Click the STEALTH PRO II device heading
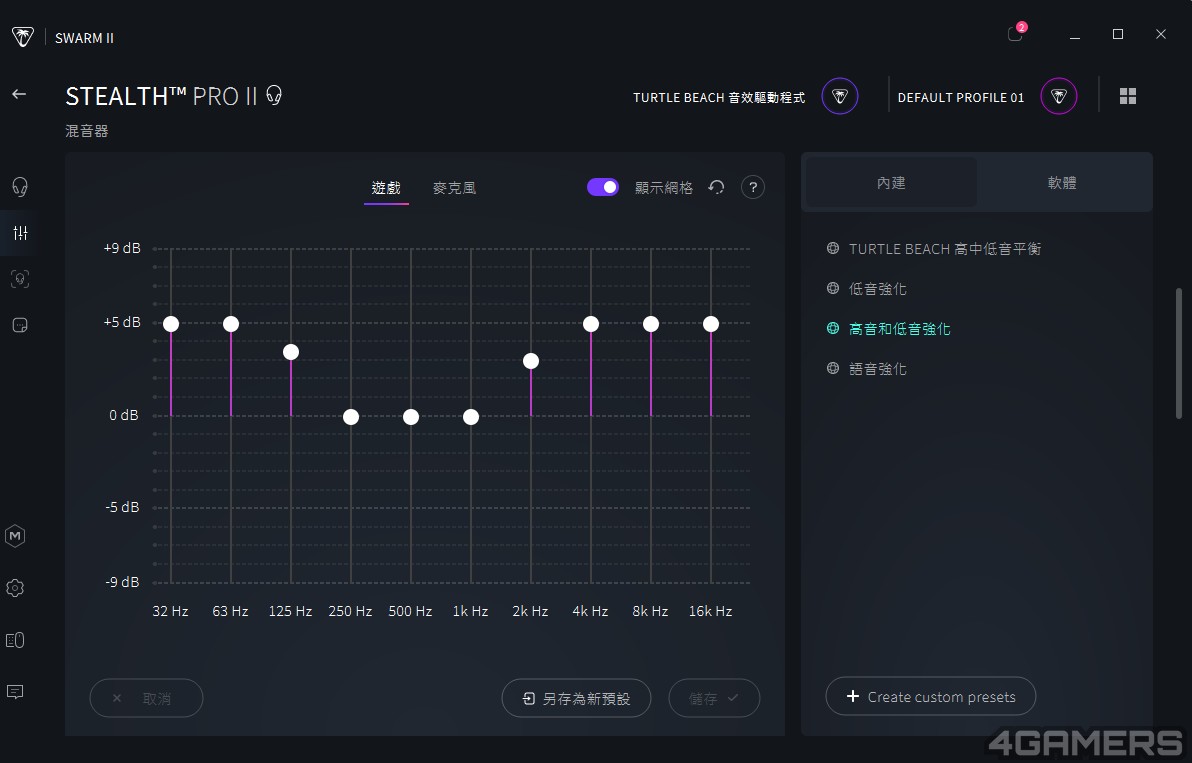 tap(162, 96)
